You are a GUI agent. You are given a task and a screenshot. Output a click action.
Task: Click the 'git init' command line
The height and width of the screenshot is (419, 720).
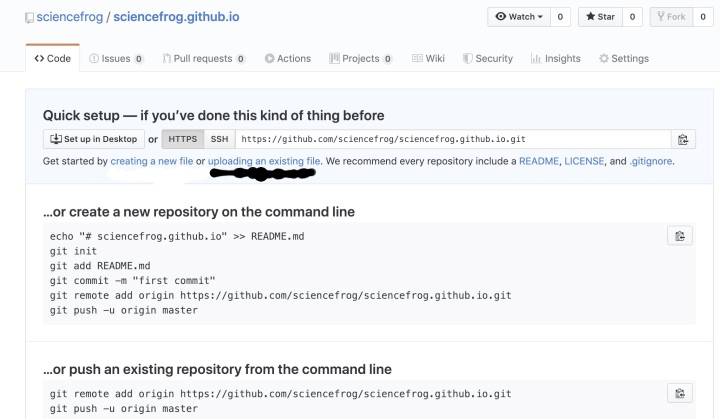[73, 251]
